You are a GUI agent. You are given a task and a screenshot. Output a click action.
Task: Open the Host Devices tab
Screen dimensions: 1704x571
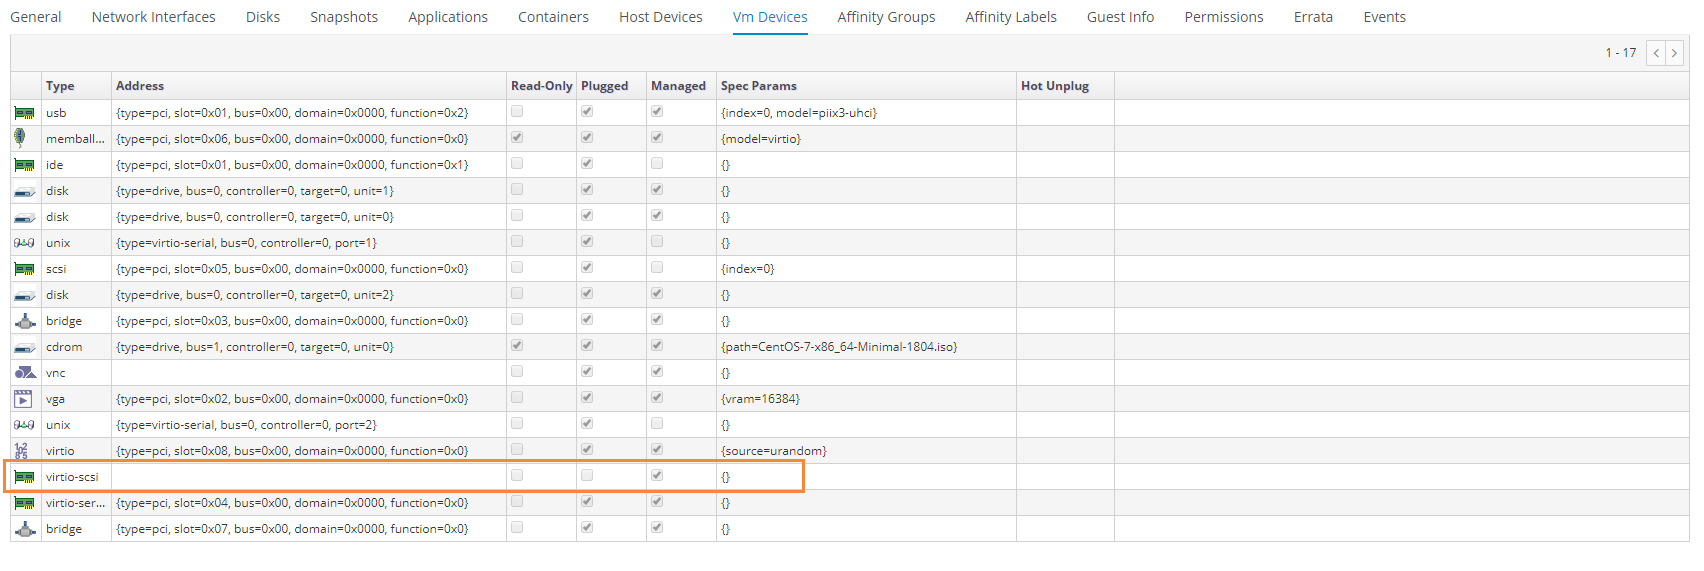660,17
